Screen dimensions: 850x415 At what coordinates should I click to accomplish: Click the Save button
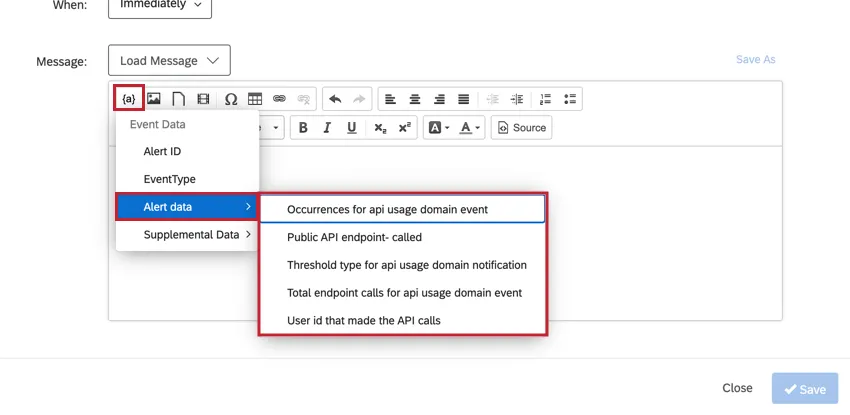coord(805,388)
